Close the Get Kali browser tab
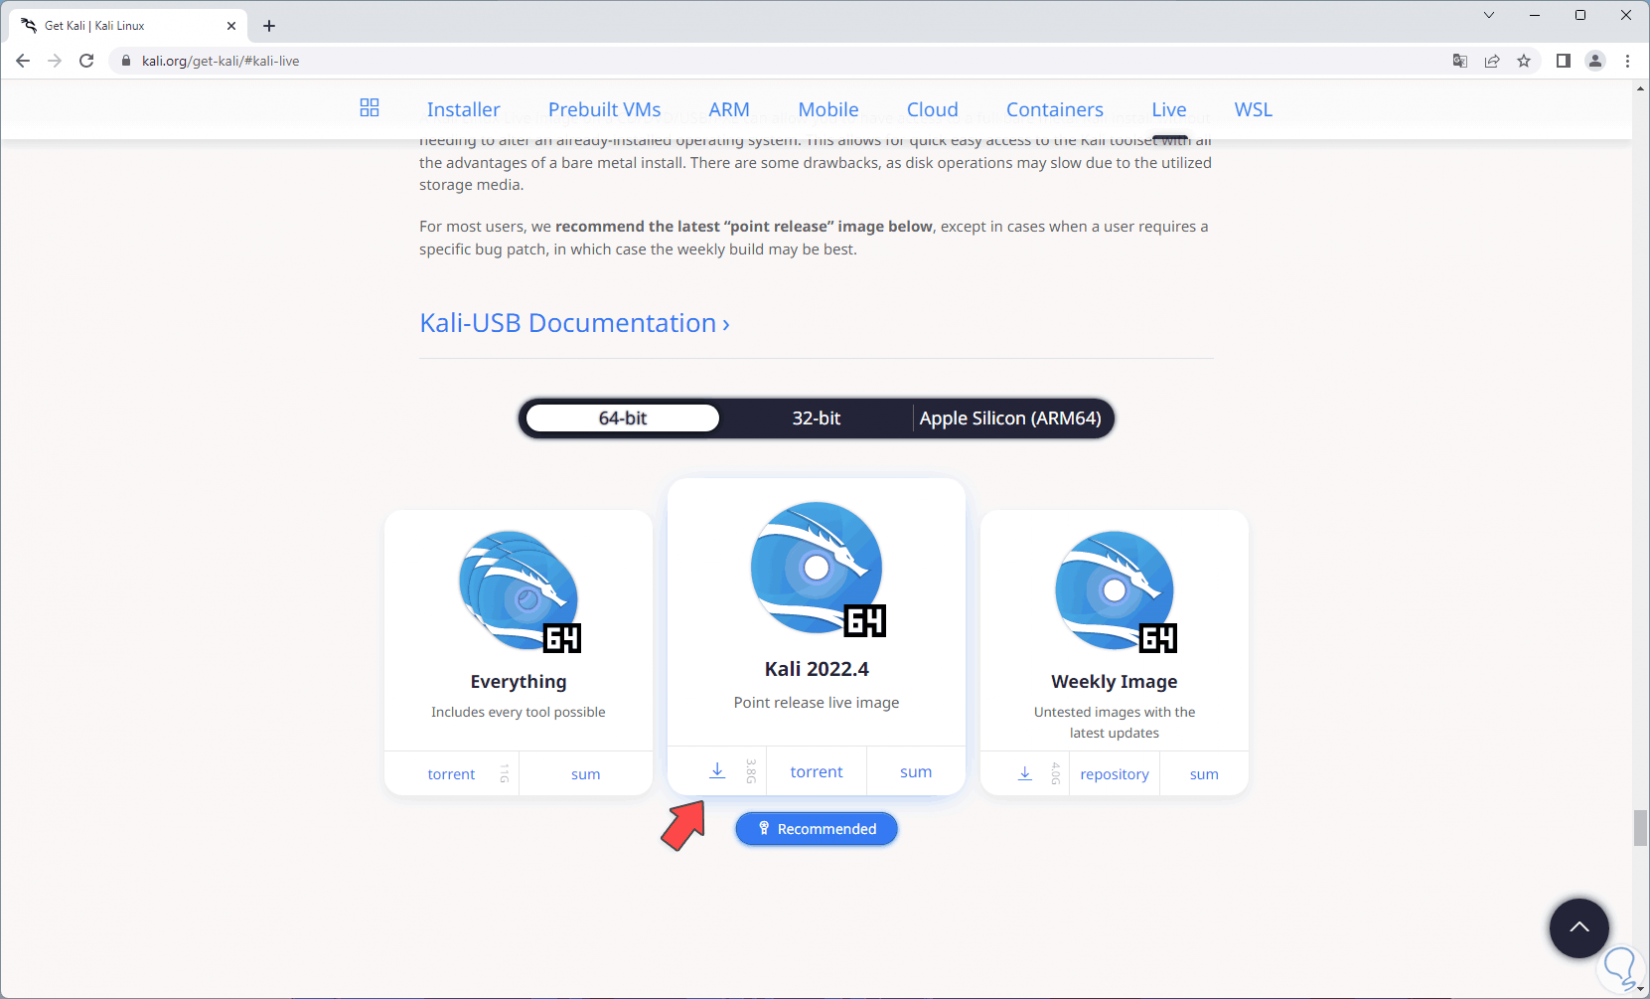 [x=231, y=26]
